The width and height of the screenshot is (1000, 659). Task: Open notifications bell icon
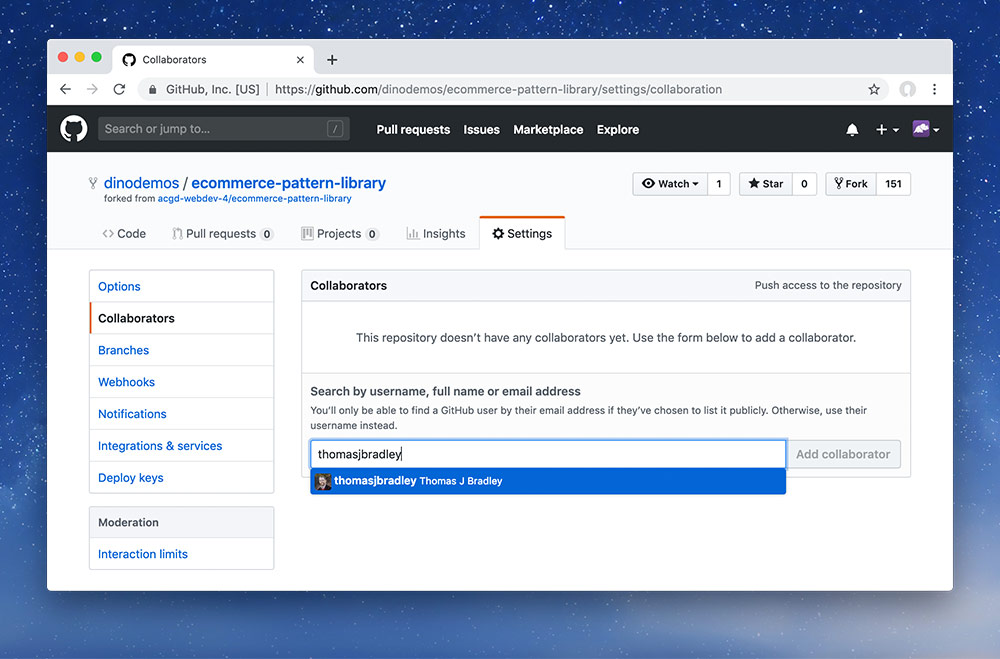click(x=852, y=130)
